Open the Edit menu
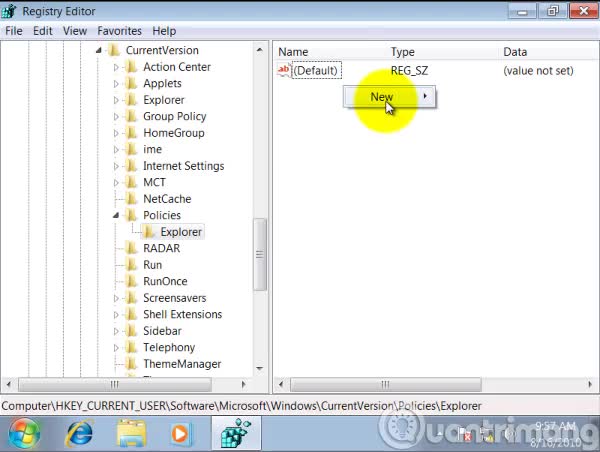Image resolution: width=600 pixels, height=452 pixels. (x=42, y=31)
